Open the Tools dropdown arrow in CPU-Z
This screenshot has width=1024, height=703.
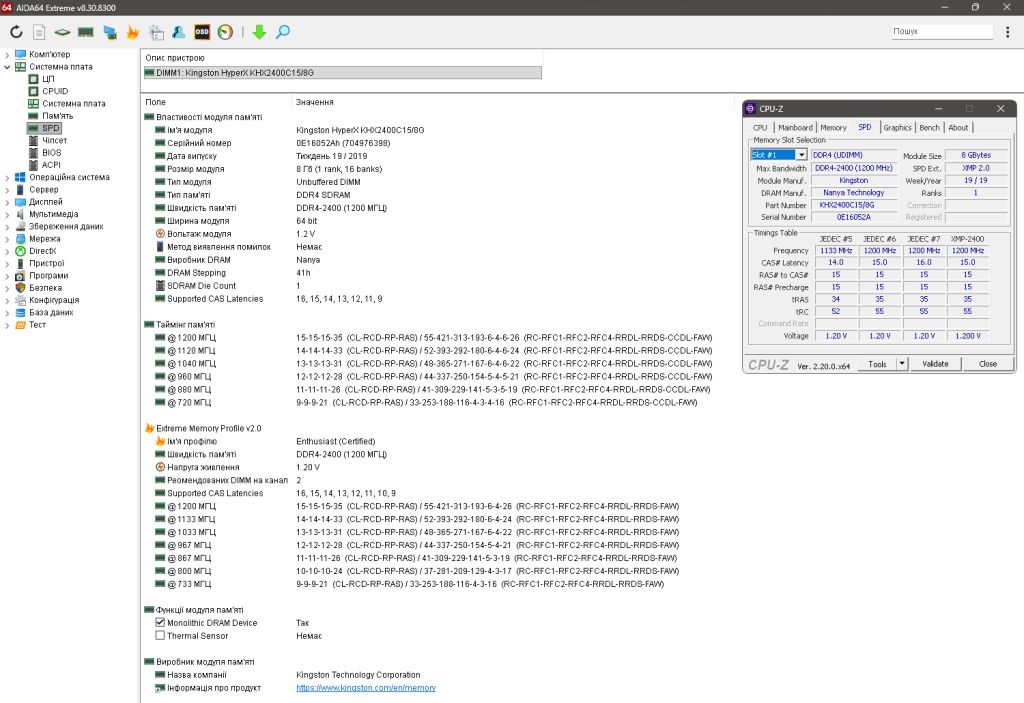pos(902,363)
